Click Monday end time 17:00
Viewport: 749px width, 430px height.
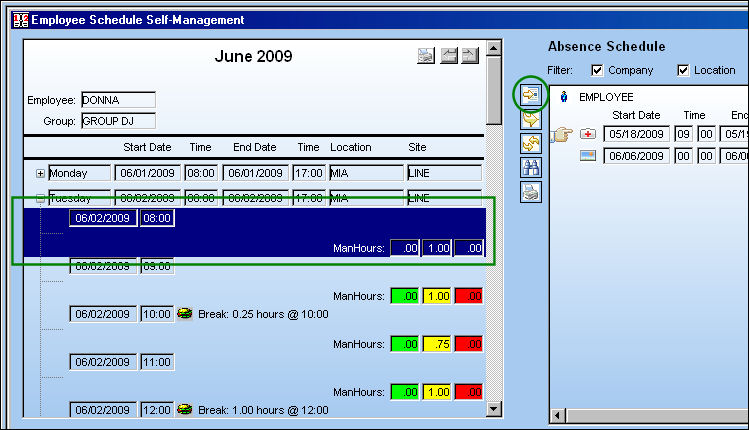click(309, 173)
